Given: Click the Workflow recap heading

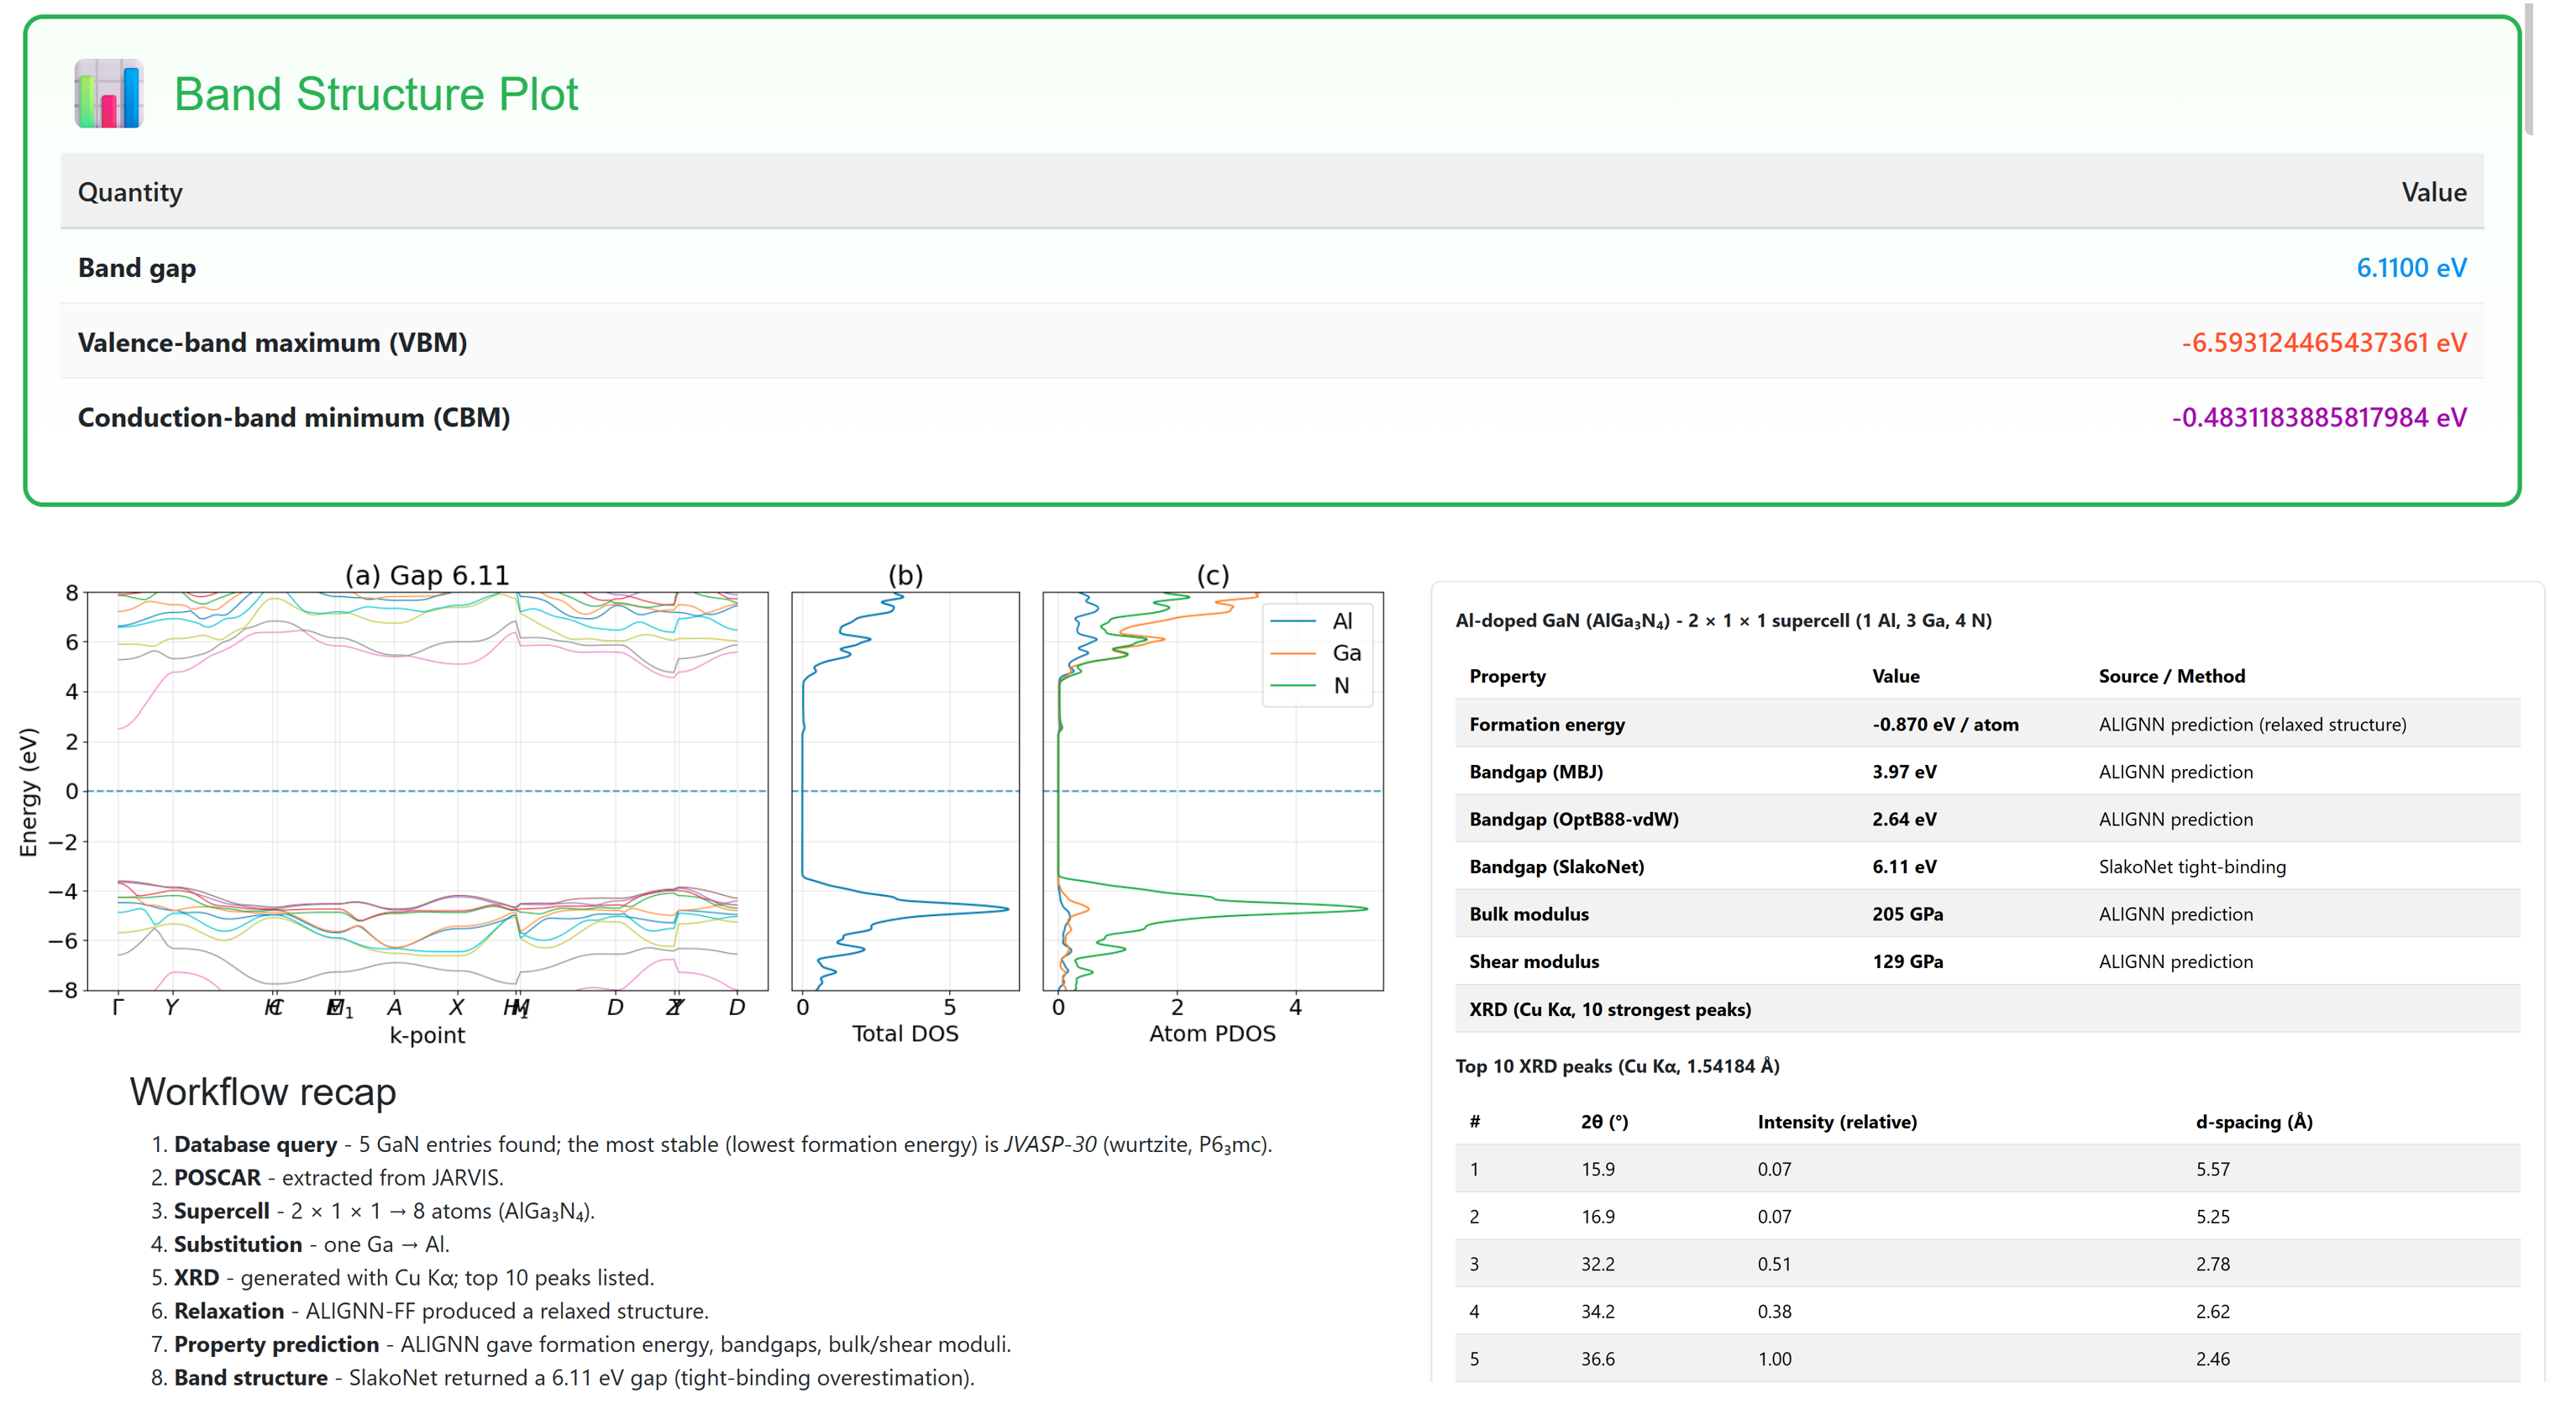Looking at the screenshot, I should [x=263, y=1091].
